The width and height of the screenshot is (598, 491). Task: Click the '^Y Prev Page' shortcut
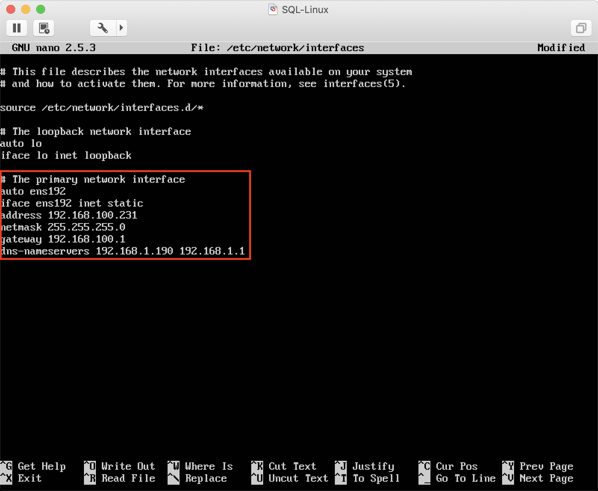click(x=538, y=466)
